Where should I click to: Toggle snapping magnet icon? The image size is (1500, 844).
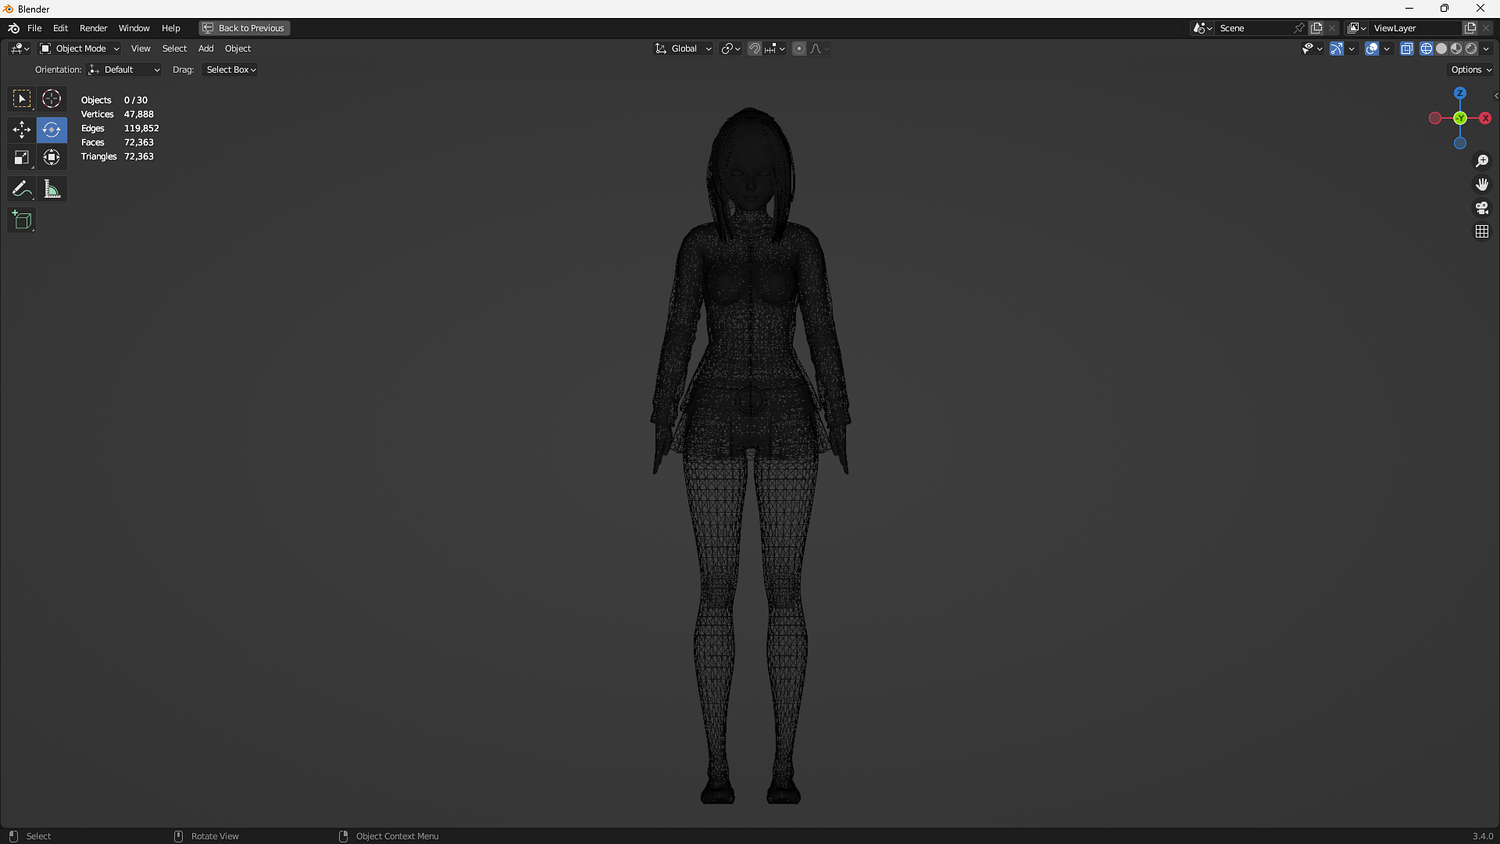pyautogui.click(x=755, y=49)
